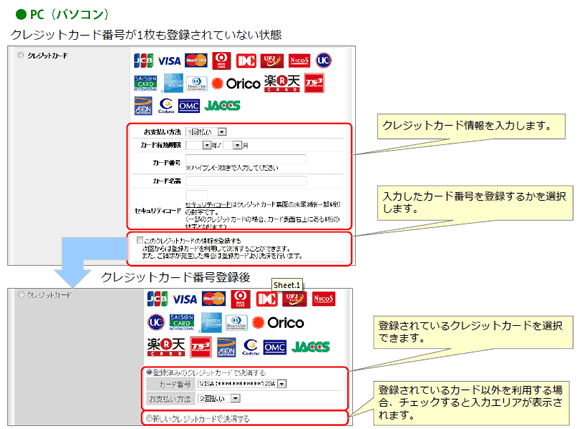Click the カード名義 input field
Viewport: 580px width, 429px height.
pos(246,181)
